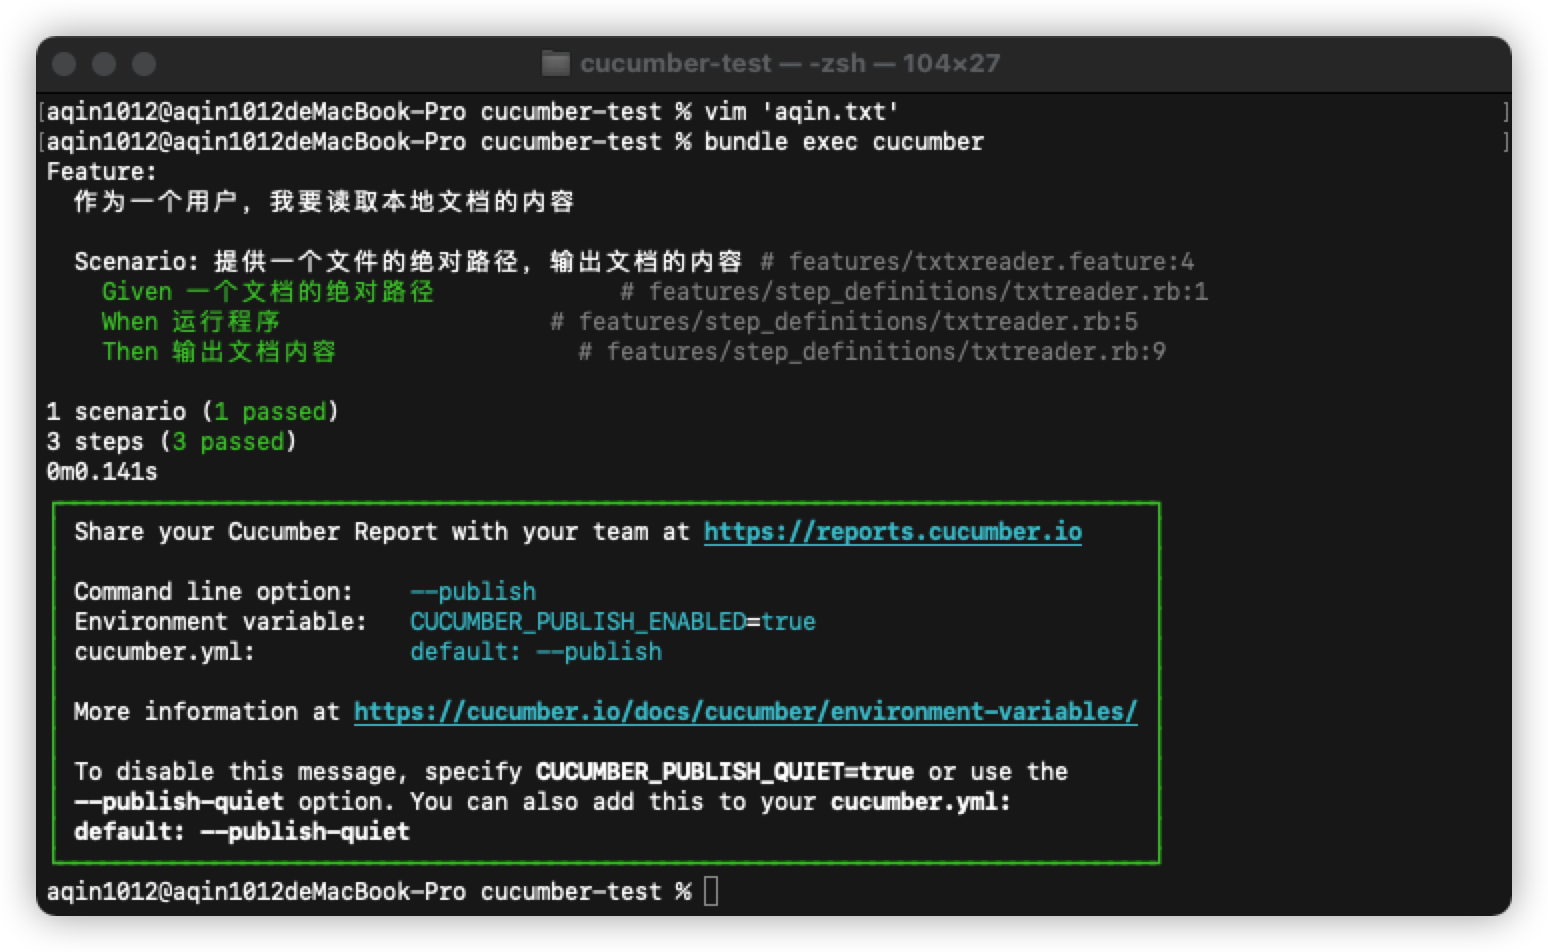Click the 'When 运行程序' step
The image size is (1548, 952).
click(191, 322)
